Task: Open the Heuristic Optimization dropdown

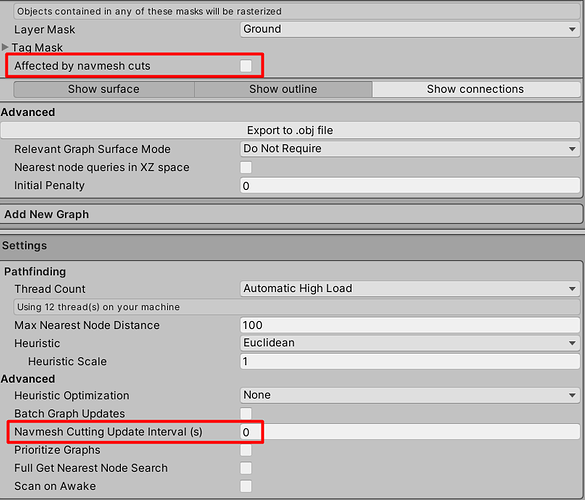Action: point(410,395)
